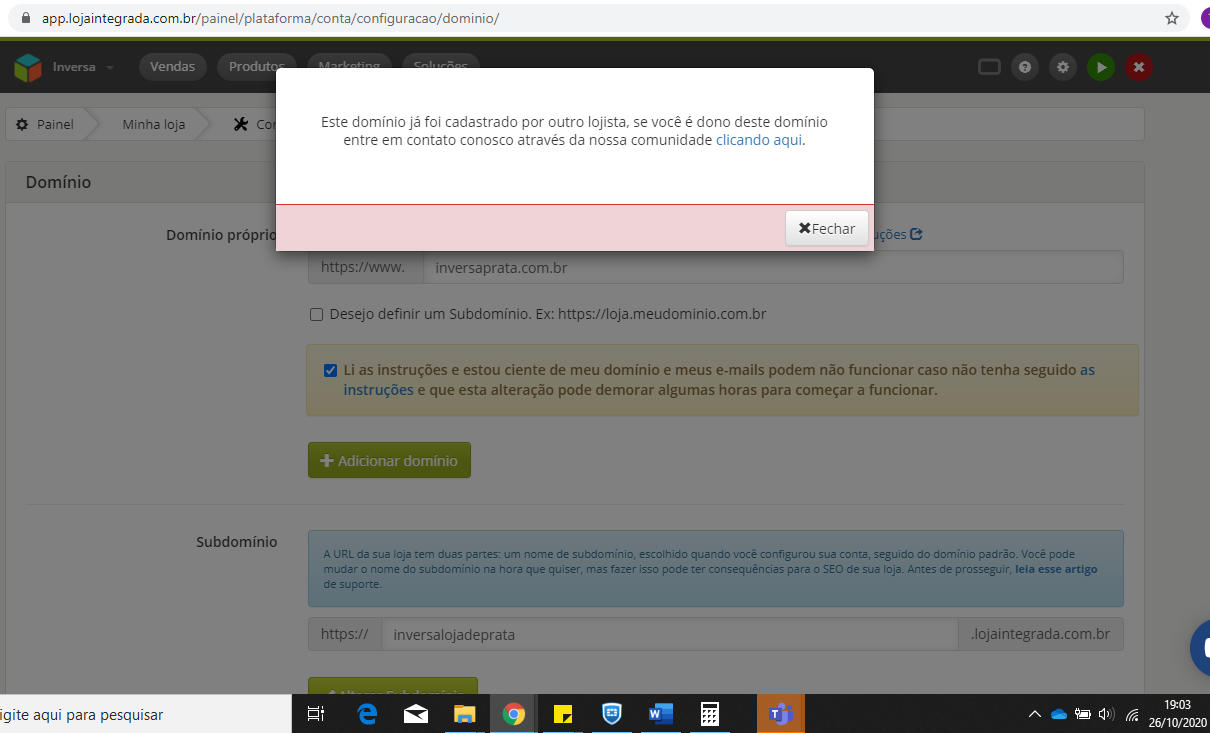Bookmark page with the star icon
Image resolution: width=1210 pixels, height=733 pixels.
pyautogui.click(x=1172, y=18)
